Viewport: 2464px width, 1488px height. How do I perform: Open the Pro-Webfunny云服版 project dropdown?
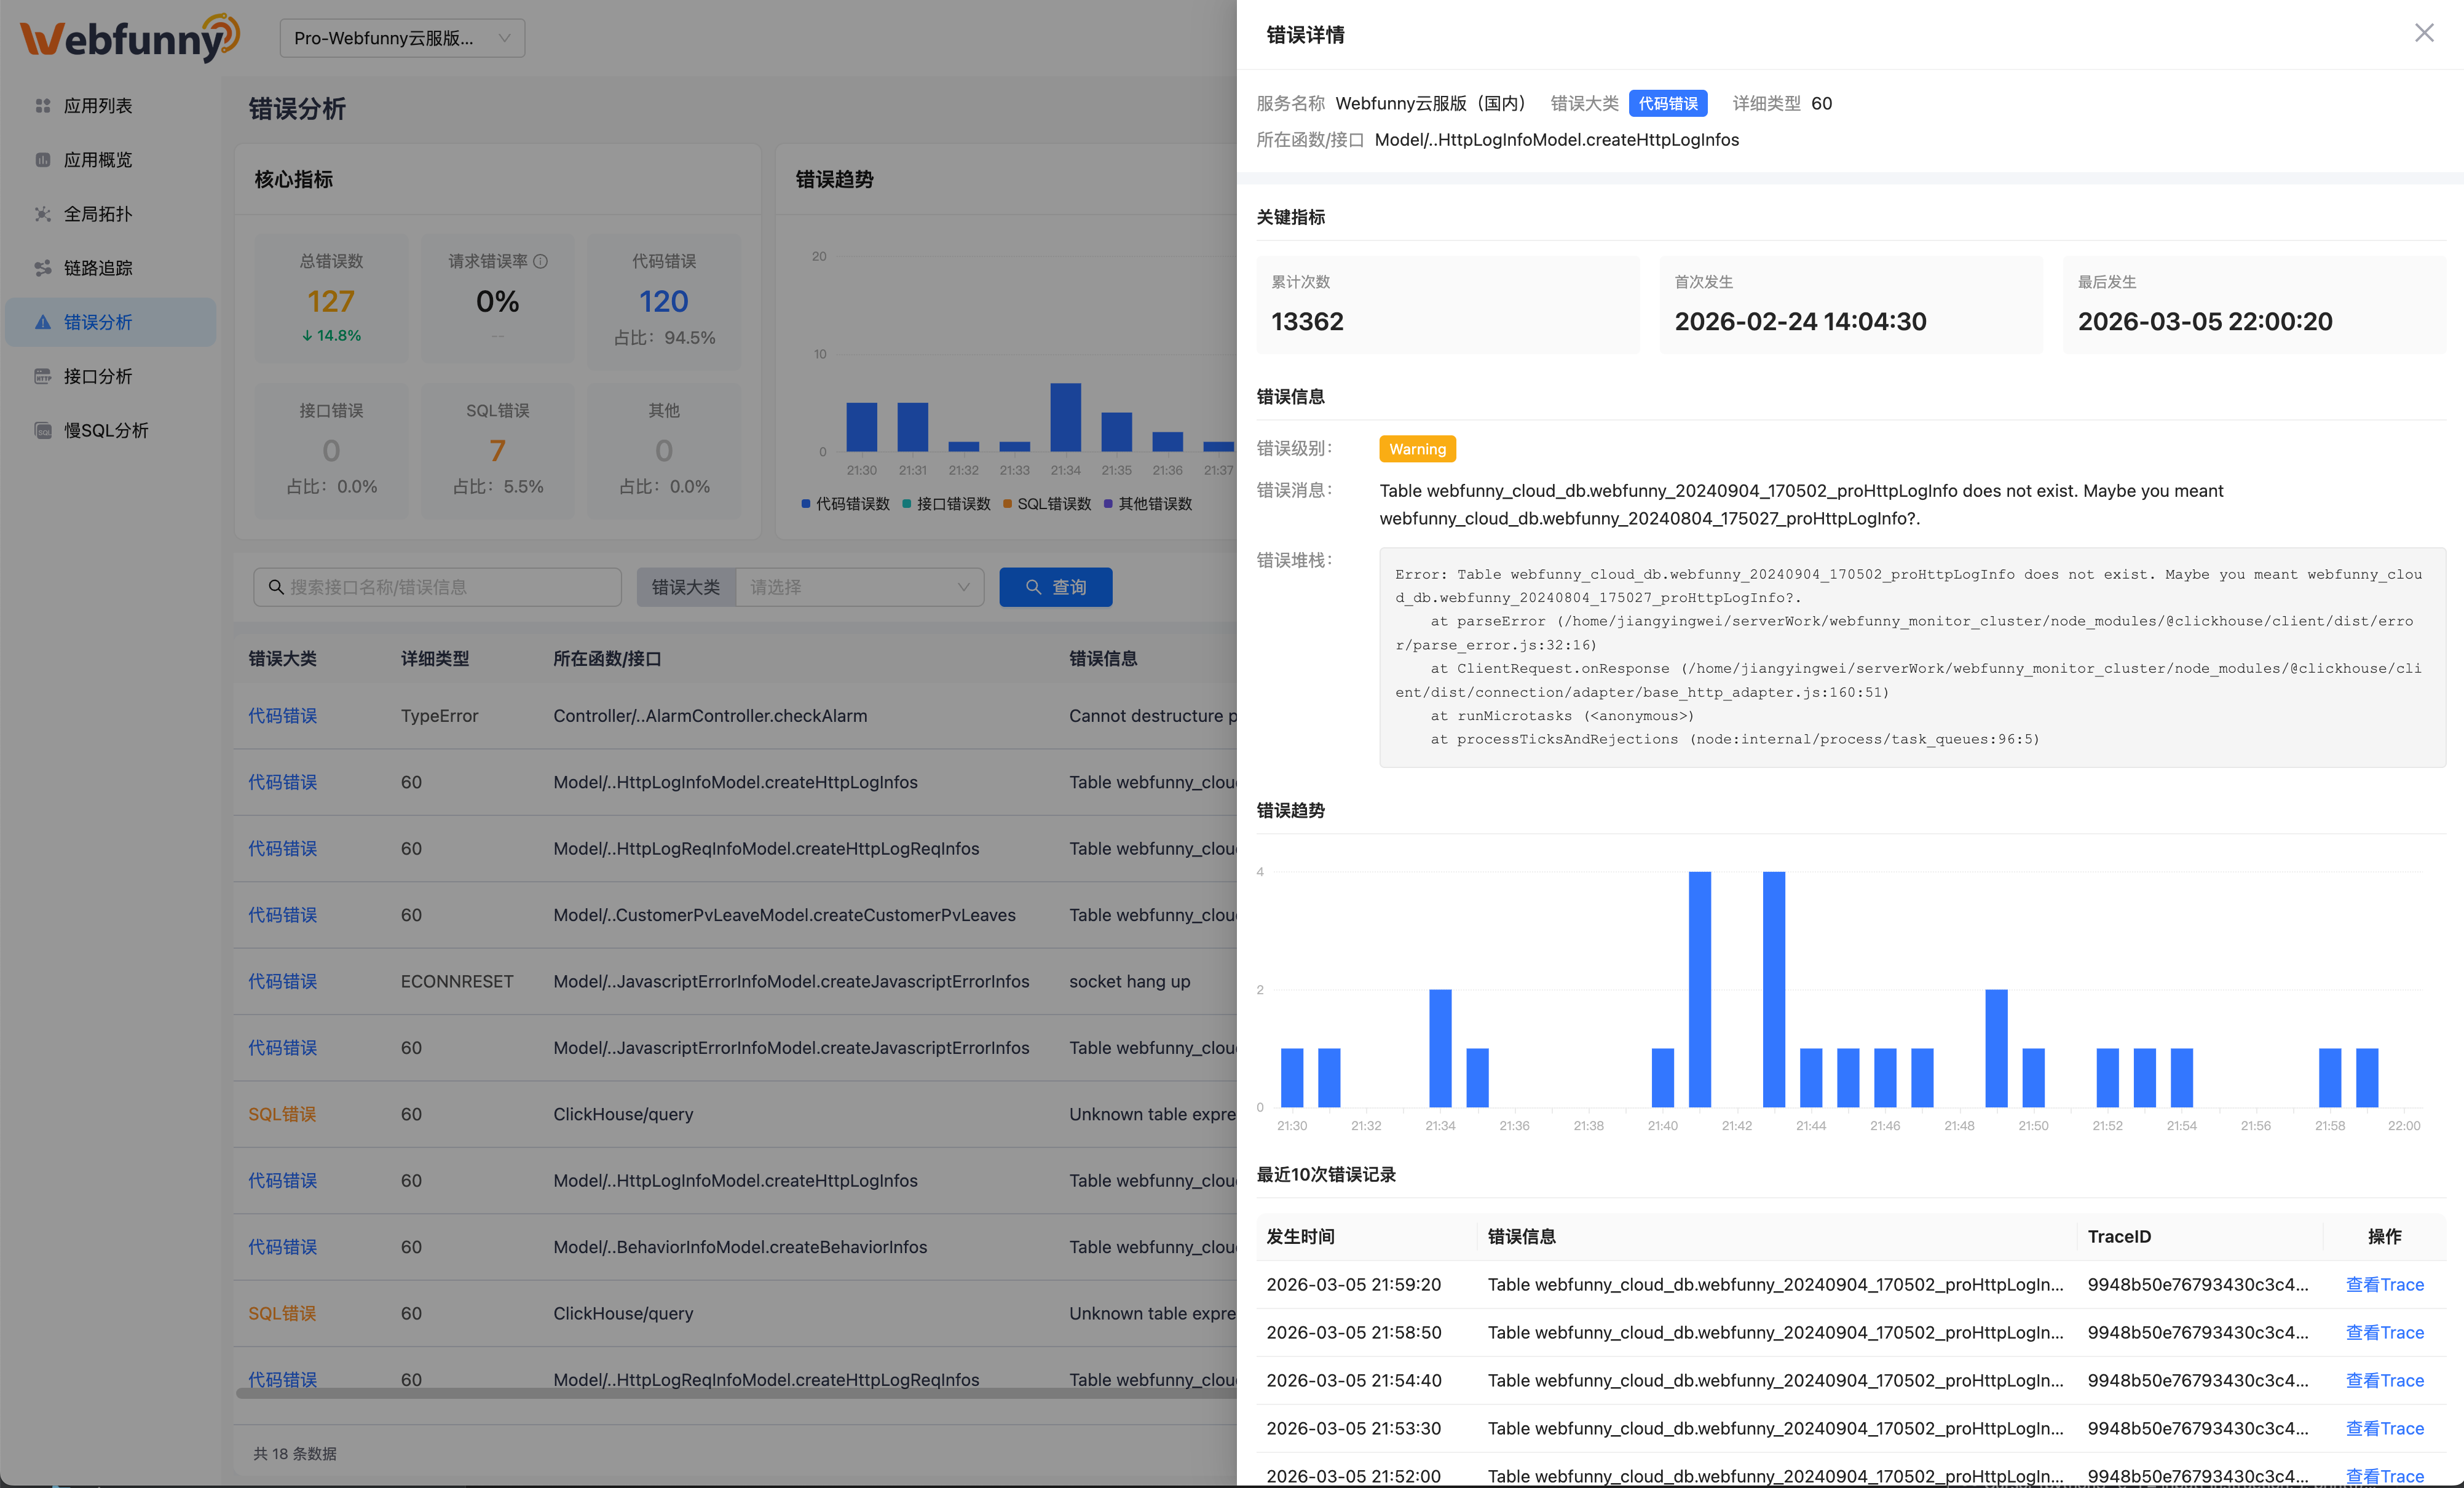point(402,38)
